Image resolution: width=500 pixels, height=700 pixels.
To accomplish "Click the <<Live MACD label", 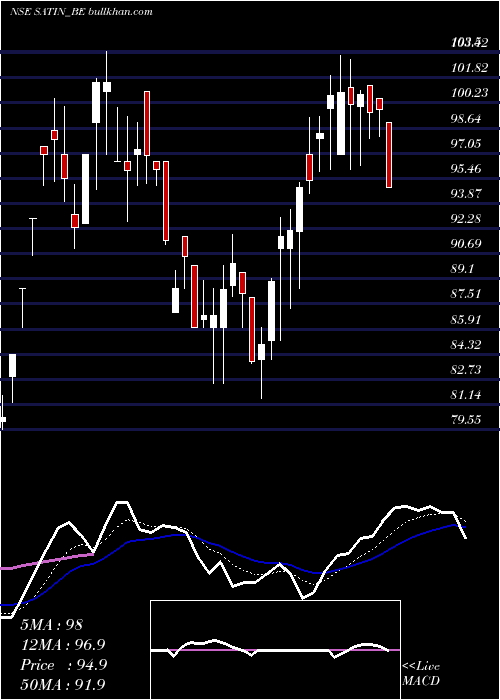I will 421,674.
